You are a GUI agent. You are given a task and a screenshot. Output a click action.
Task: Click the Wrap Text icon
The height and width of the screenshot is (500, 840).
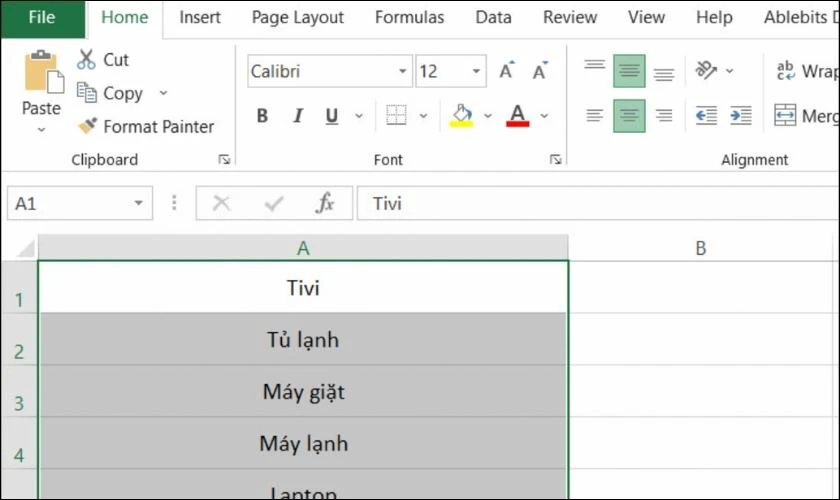click(x=785, y=71)
